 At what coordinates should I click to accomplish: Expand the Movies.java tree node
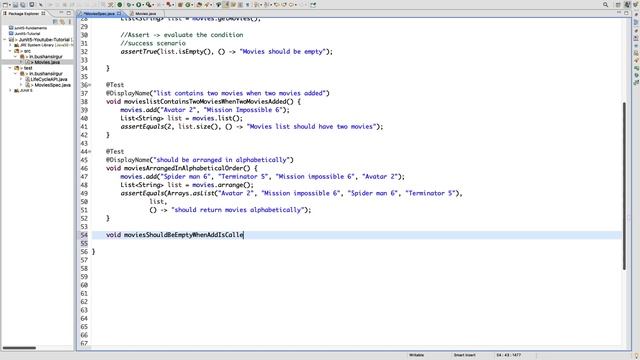coord(21,62)
